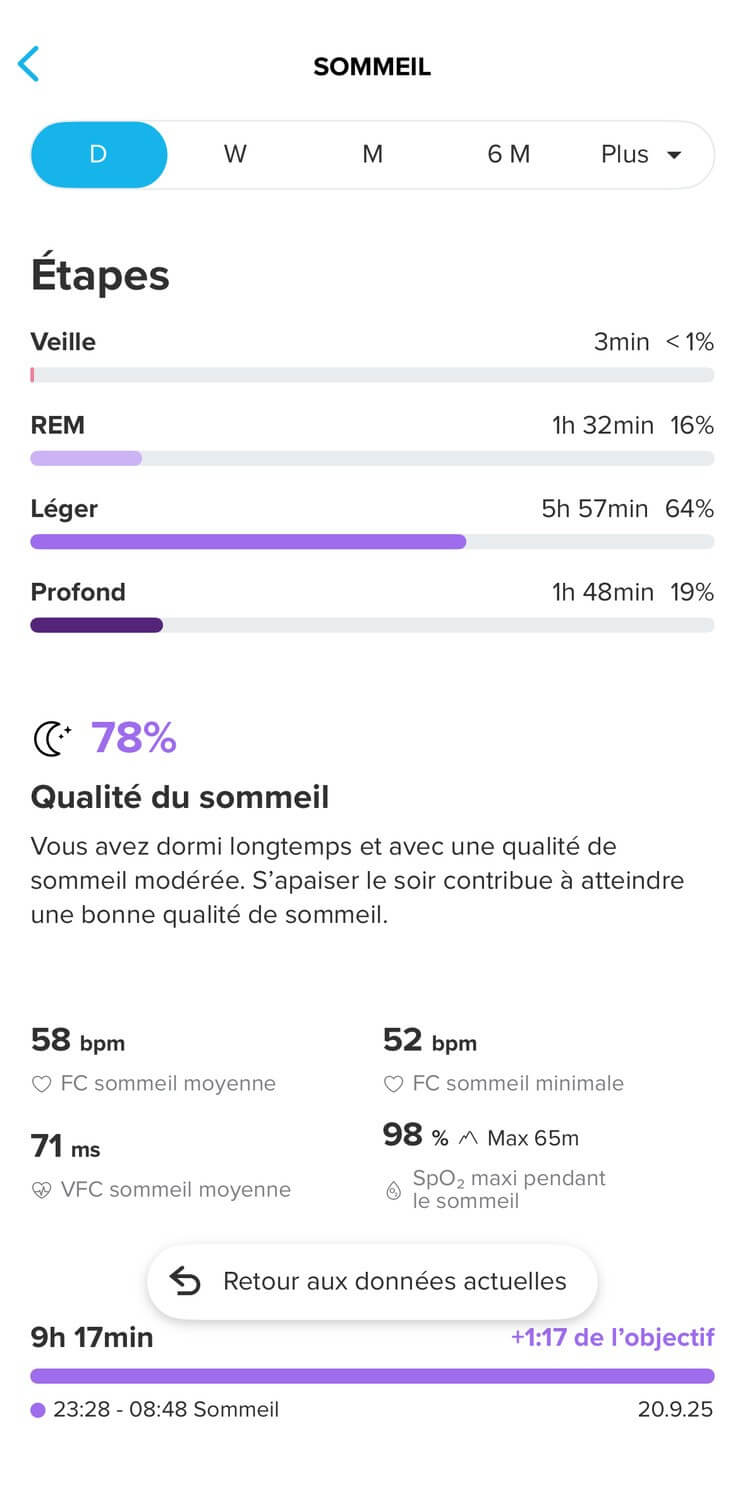The height and width of the screenshot is (1500, 745).
Task: Tap the 78% sleep quality score
Action: (134, 738)
